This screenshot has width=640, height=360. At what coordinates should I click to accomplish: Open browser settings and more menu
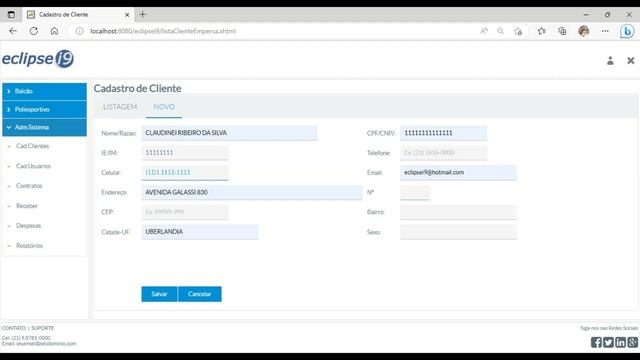pyautogui.click(x=605, y=31)
